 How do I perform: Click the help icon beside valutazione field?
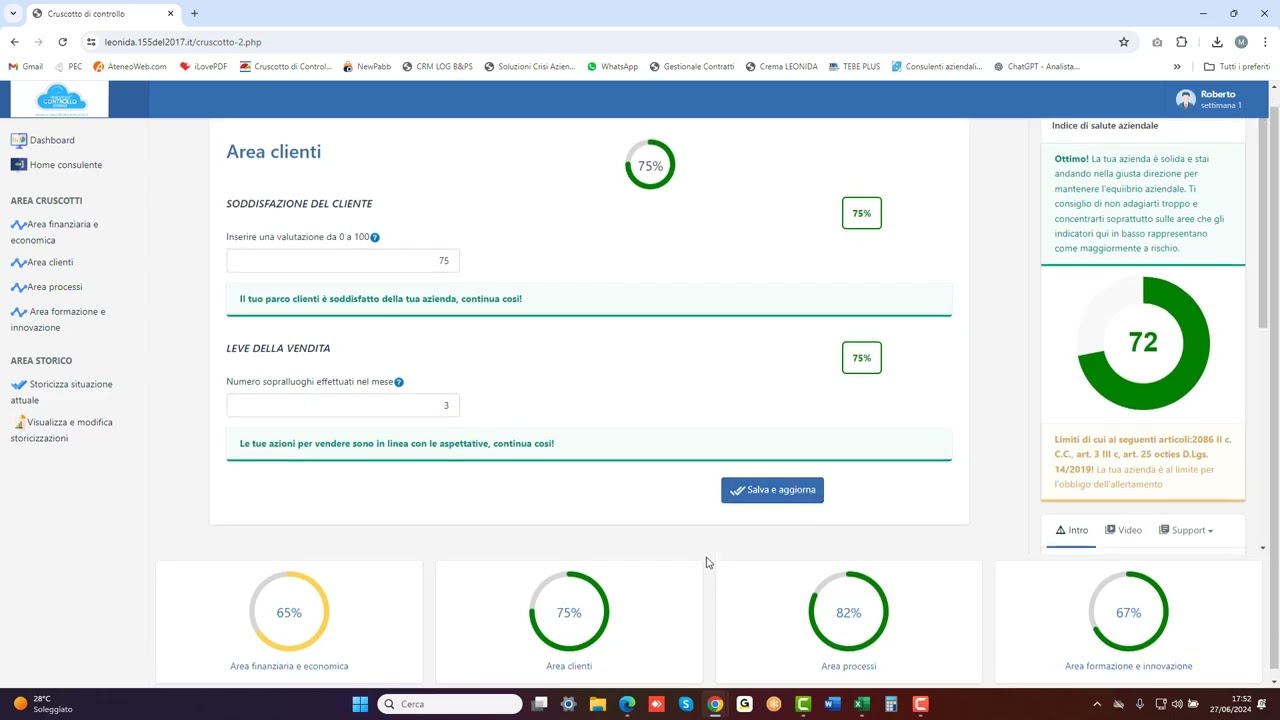[375, 237]
